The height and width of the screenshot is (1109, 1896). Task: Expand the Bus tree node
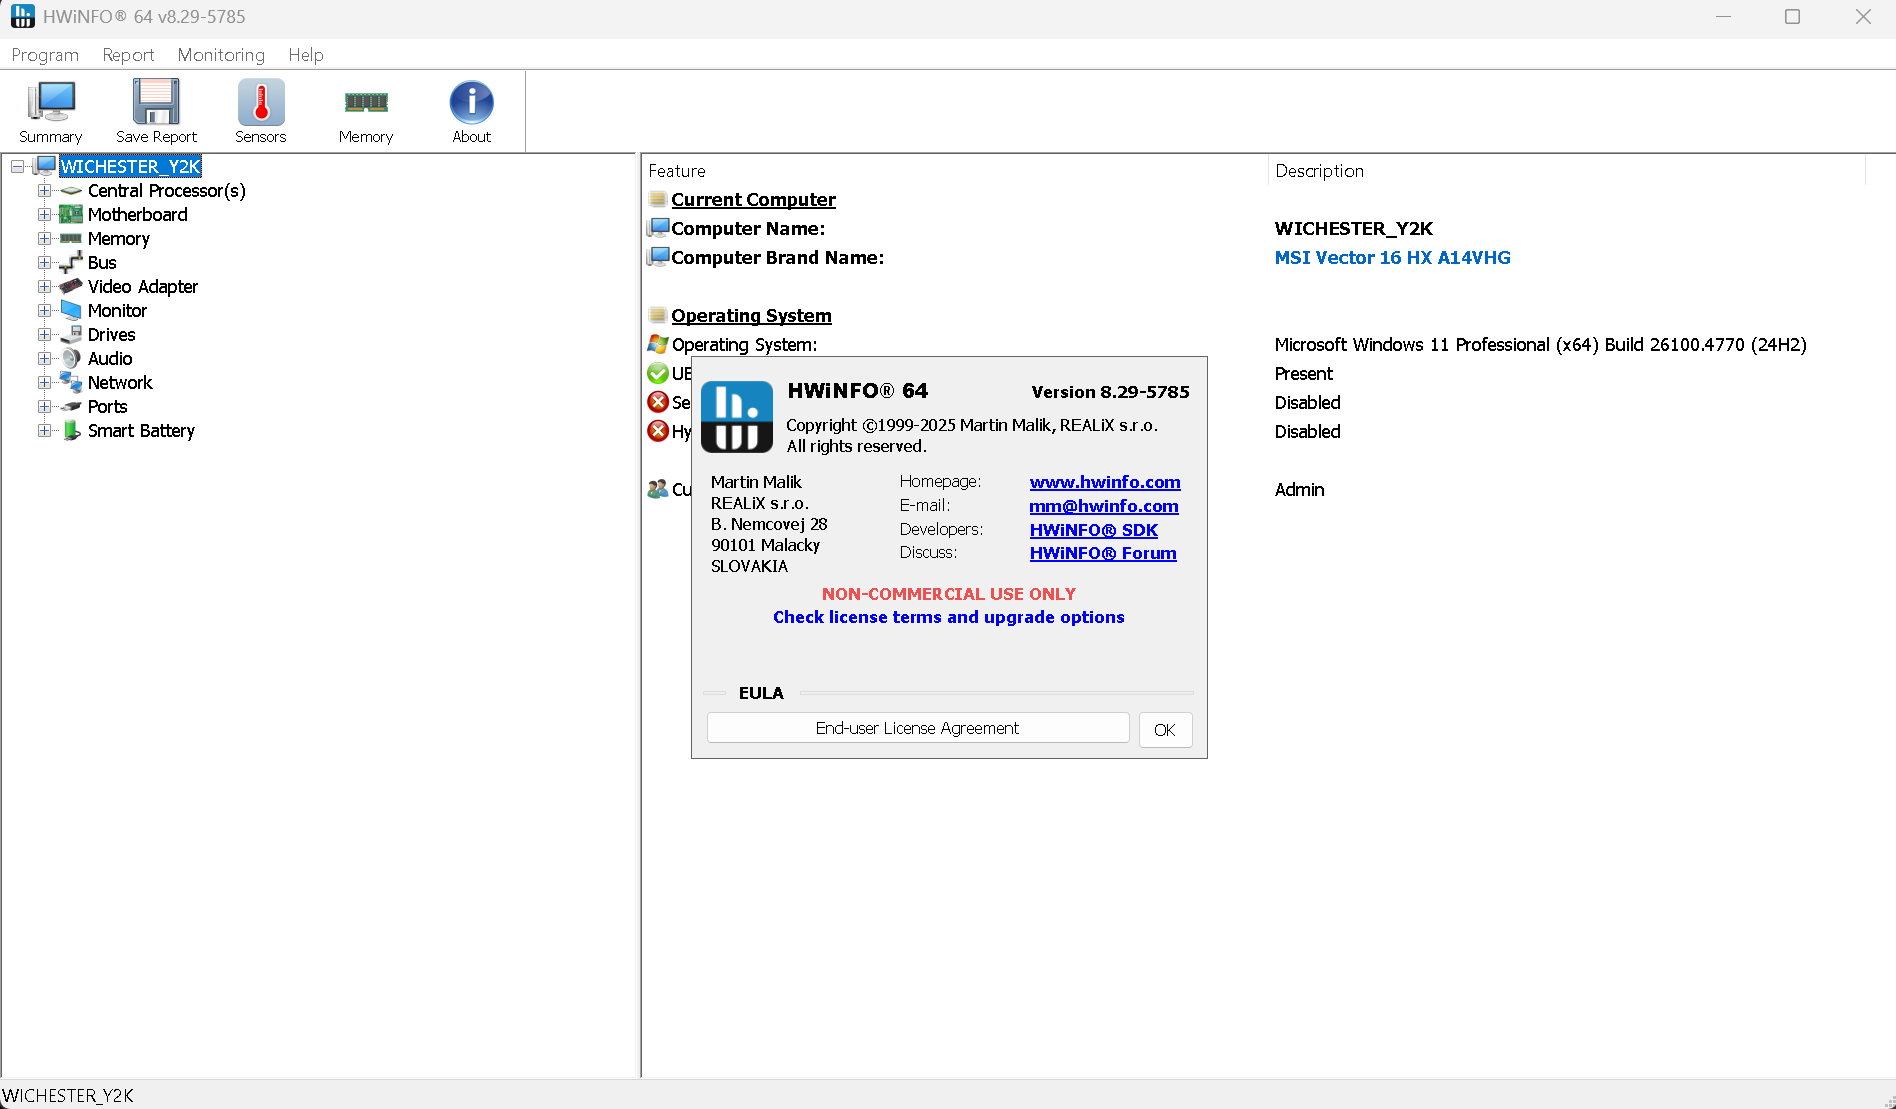(44, 262)
